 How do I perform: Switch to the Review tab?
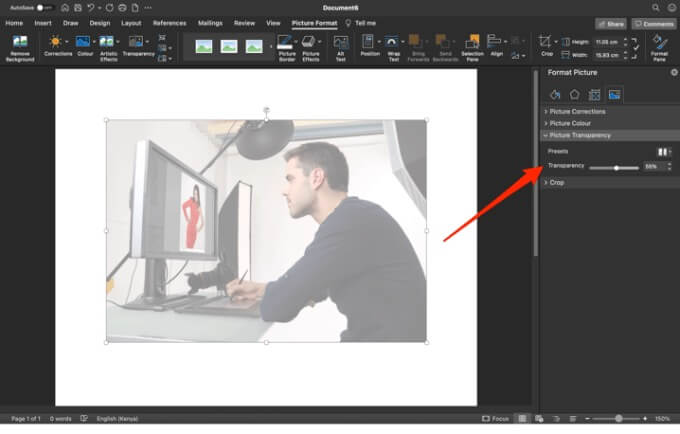pos(244,23)
